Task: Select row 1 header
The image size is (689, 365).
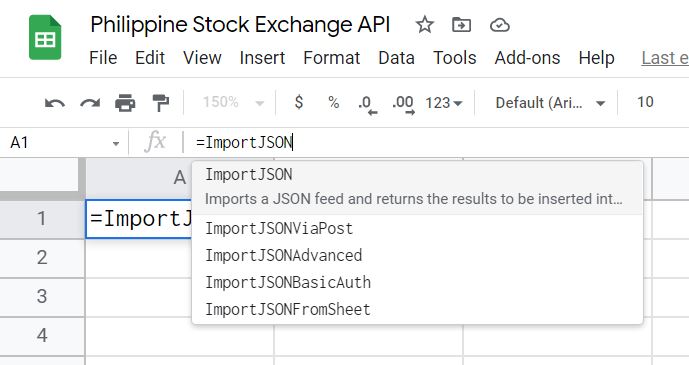Action: tap(42, 218)
